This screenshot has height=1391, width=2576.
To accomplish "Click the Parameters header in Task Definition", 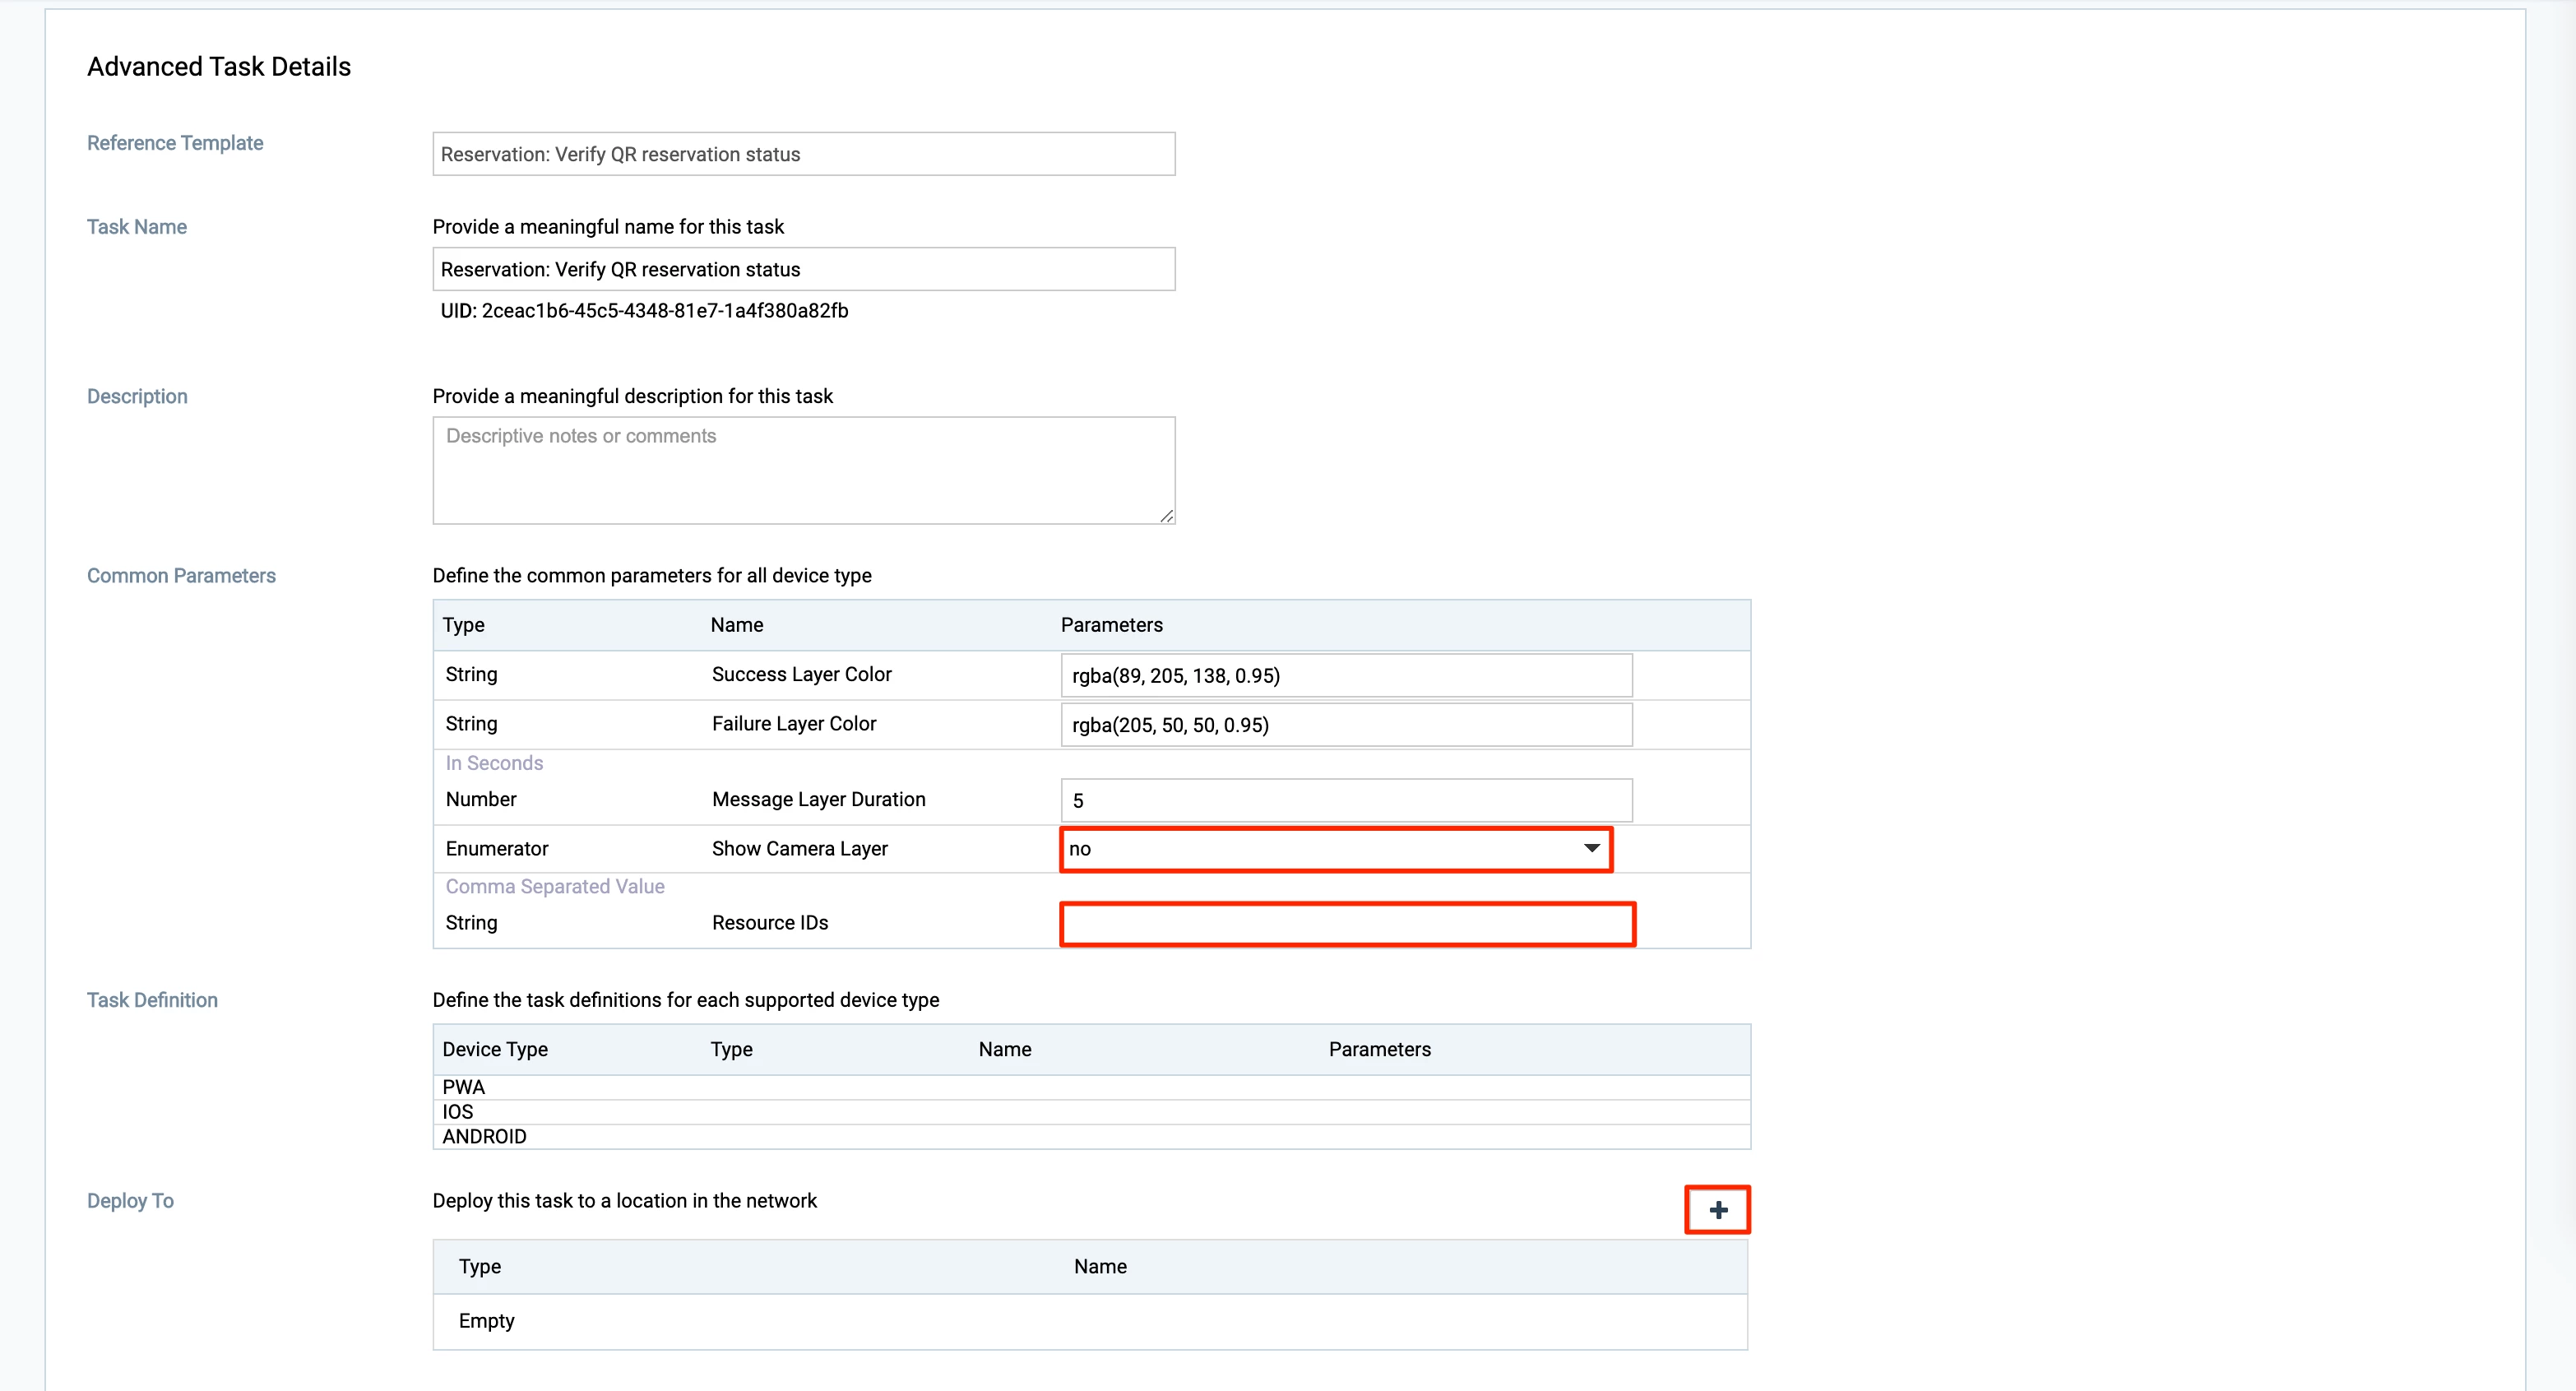I will [1379, 1050].
